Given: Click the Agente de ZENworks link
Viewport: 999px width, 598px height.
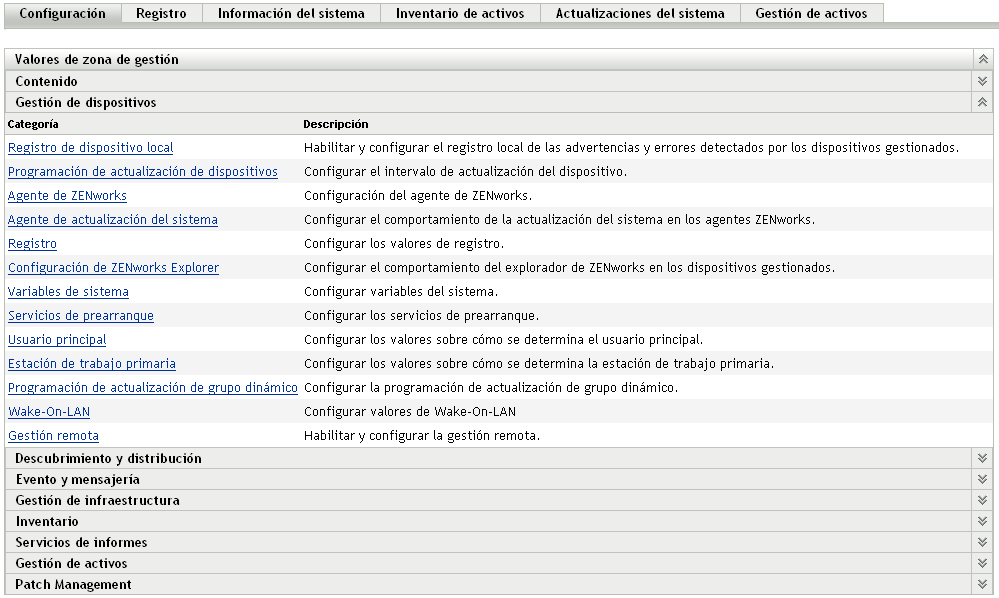Looking at the screenshot, I should 68,196.
